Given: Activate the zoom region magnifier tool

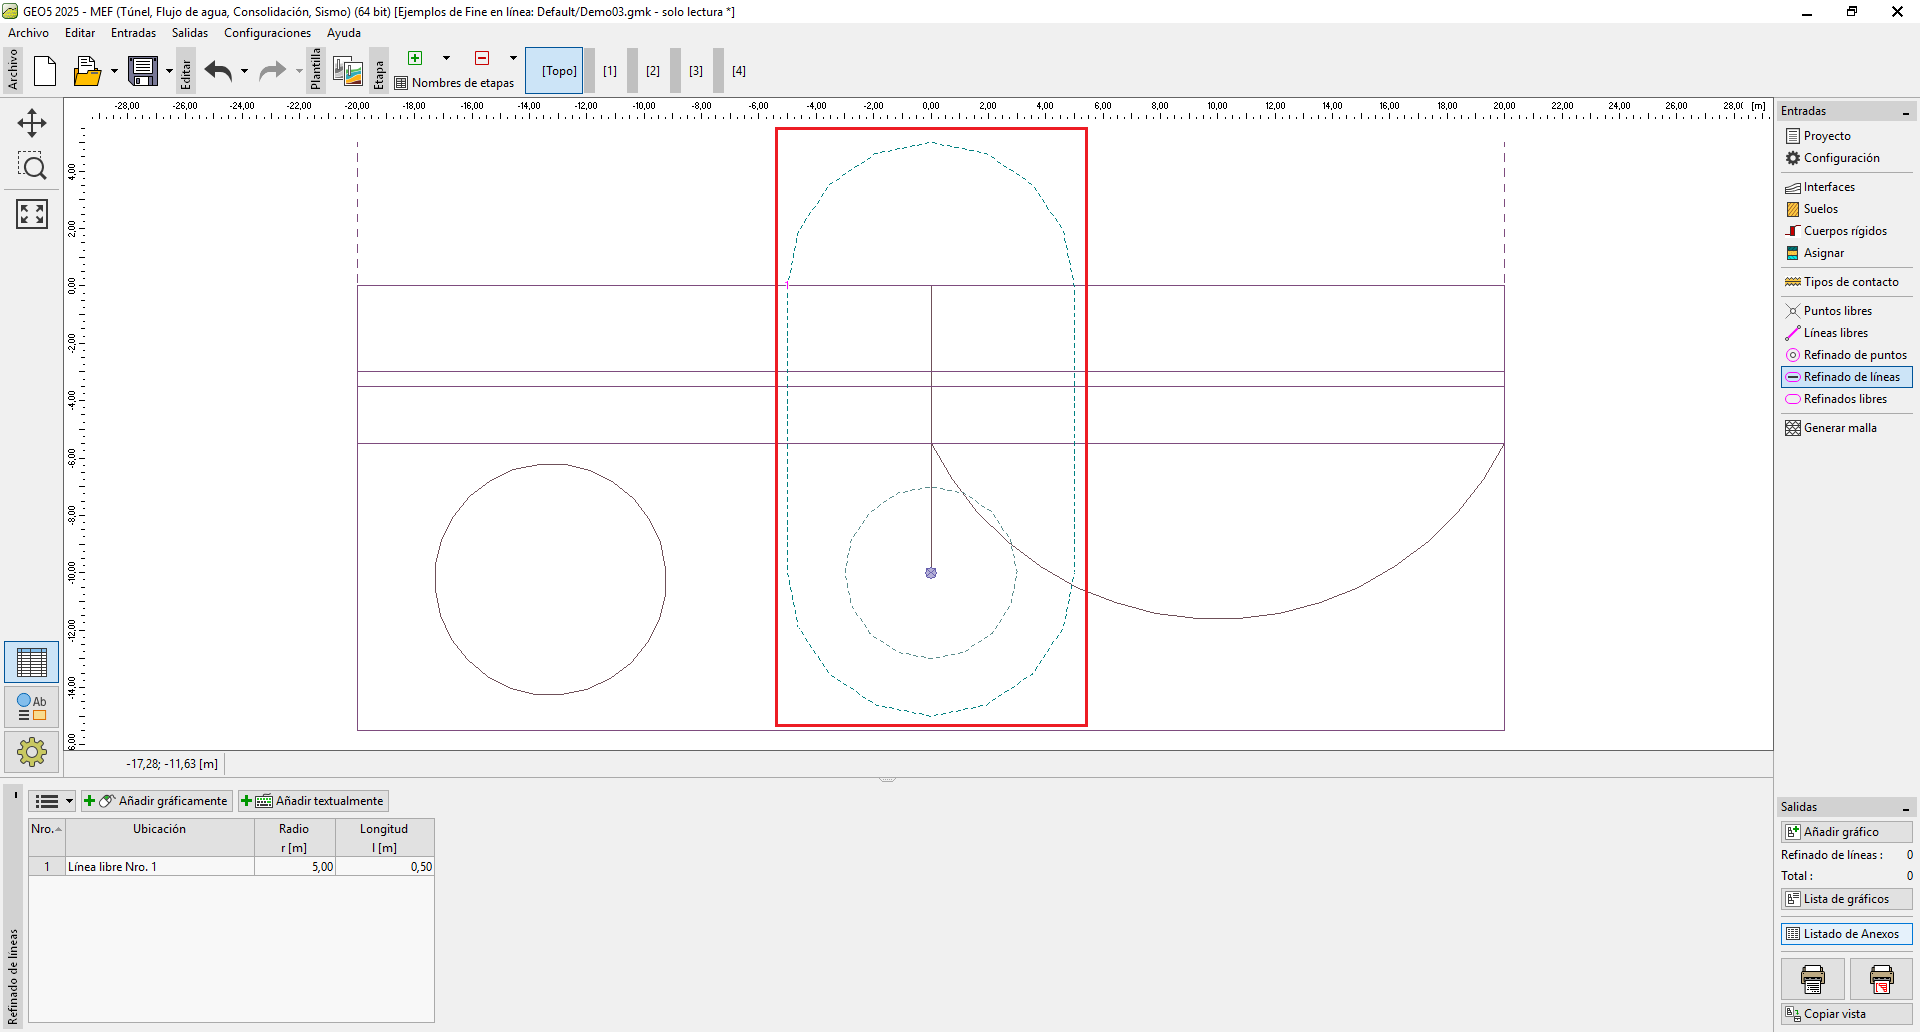Looking at the screenshot, I should point(32,167).
